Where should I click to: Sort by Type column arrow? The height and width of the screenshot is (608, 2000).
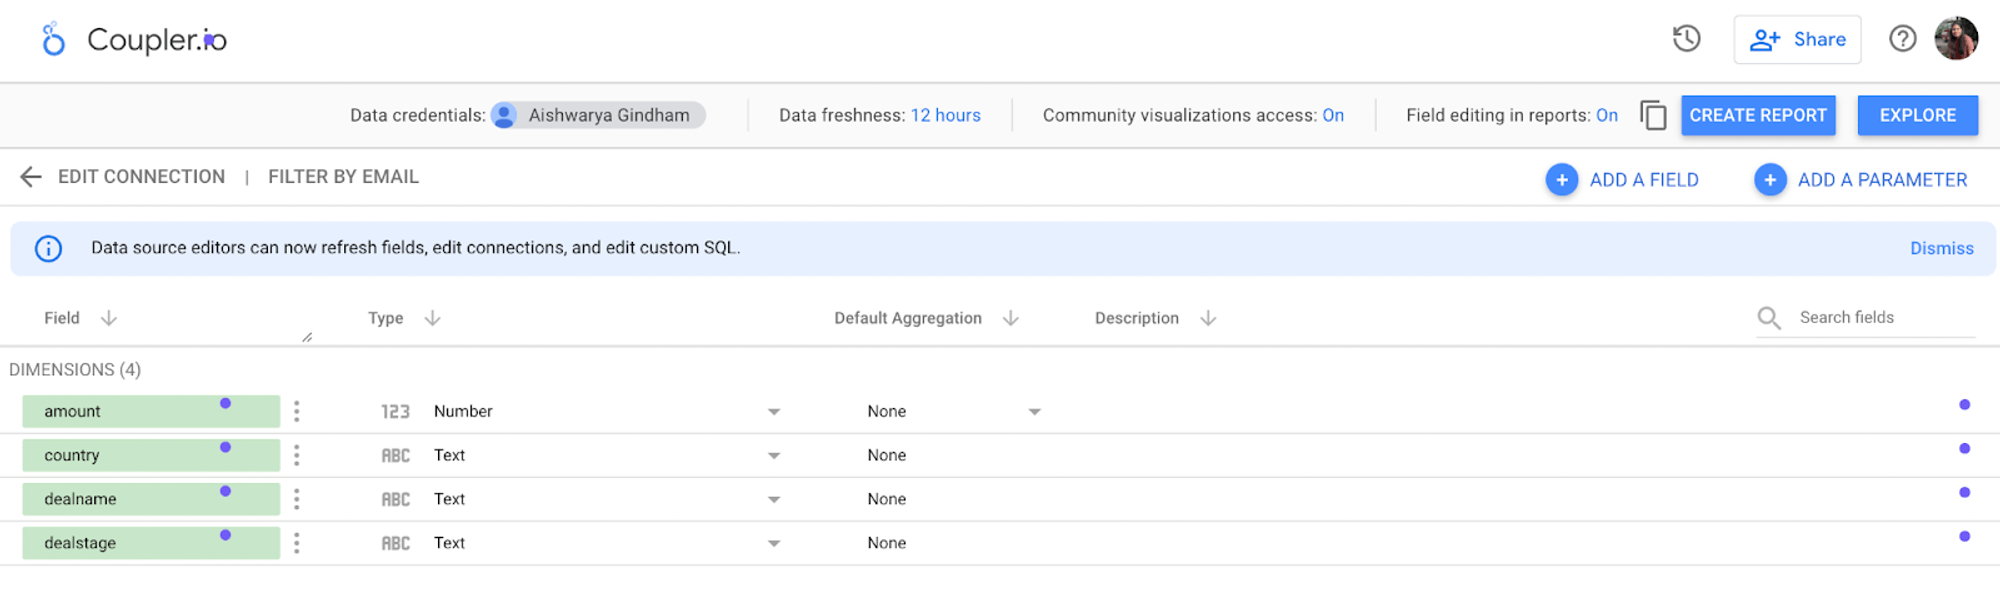point(432,318)
